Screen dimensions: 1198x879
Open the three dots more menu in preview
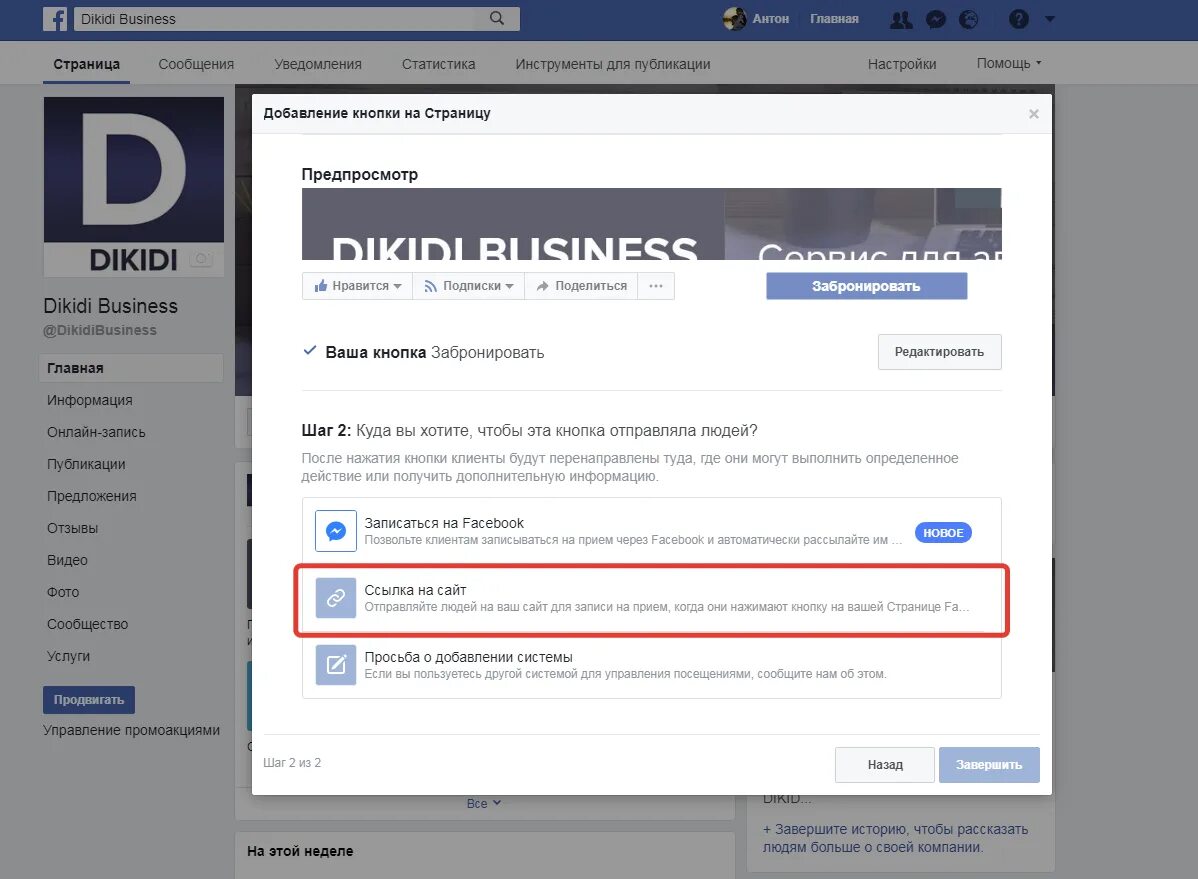point(656,286)
